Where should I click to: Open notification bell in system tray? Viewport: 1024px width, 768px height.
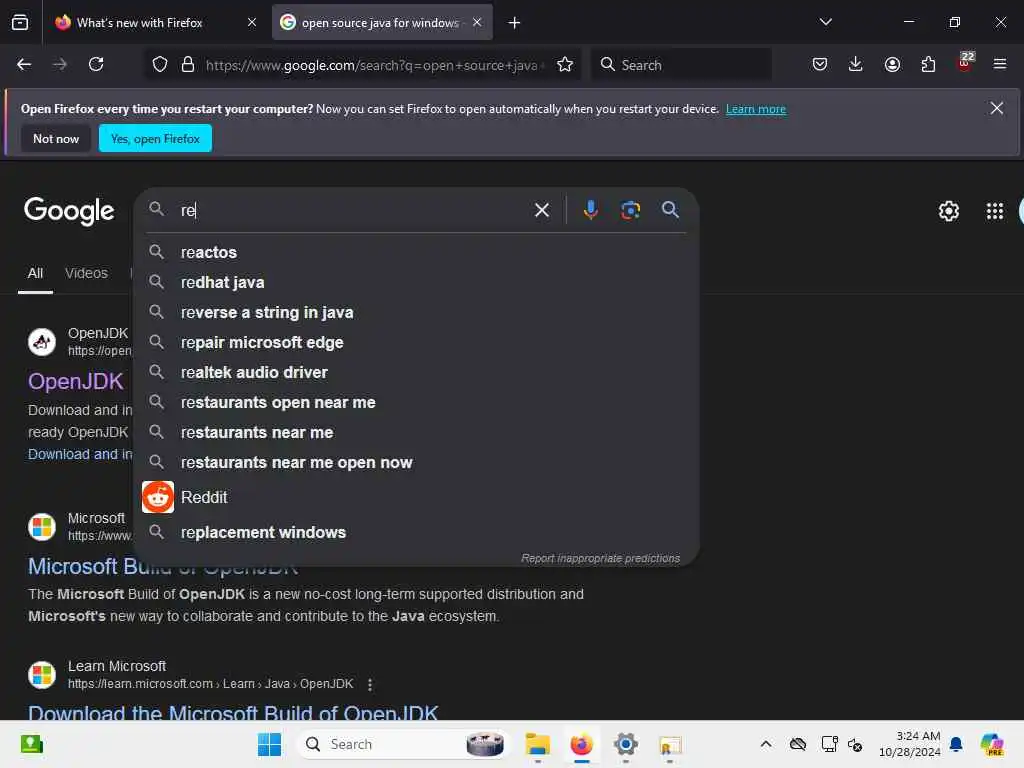[x=956, y=744]
